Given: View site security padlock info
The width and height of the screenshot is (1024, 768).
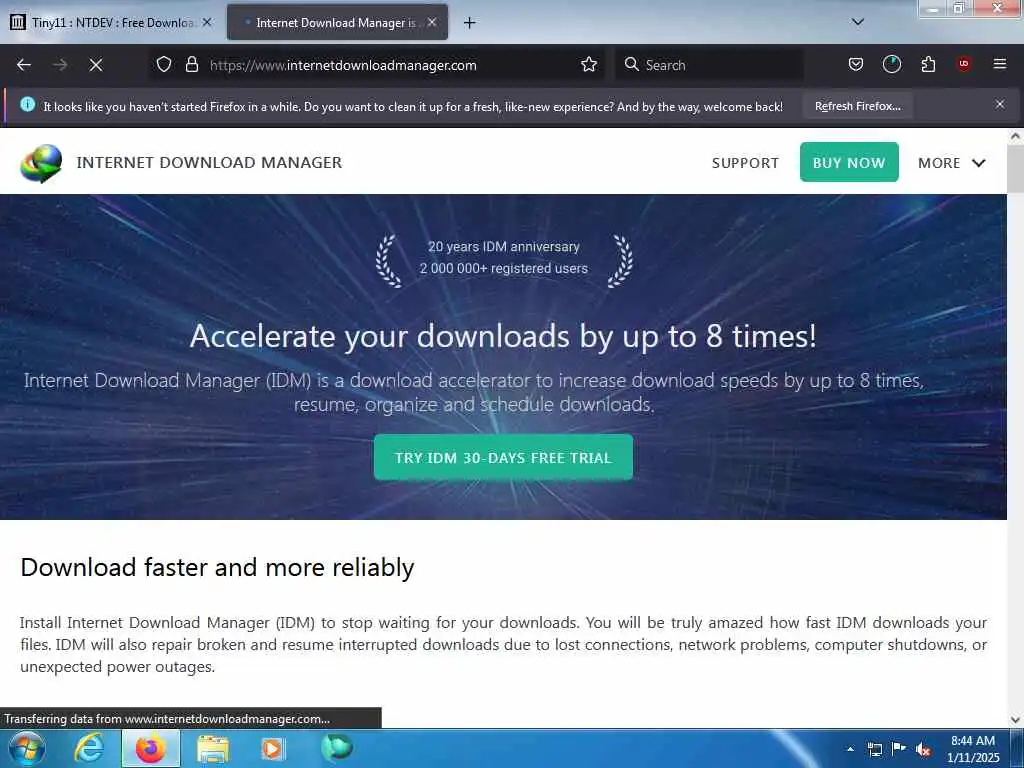Looking at the screenshot, I should [x=191, y=64].
